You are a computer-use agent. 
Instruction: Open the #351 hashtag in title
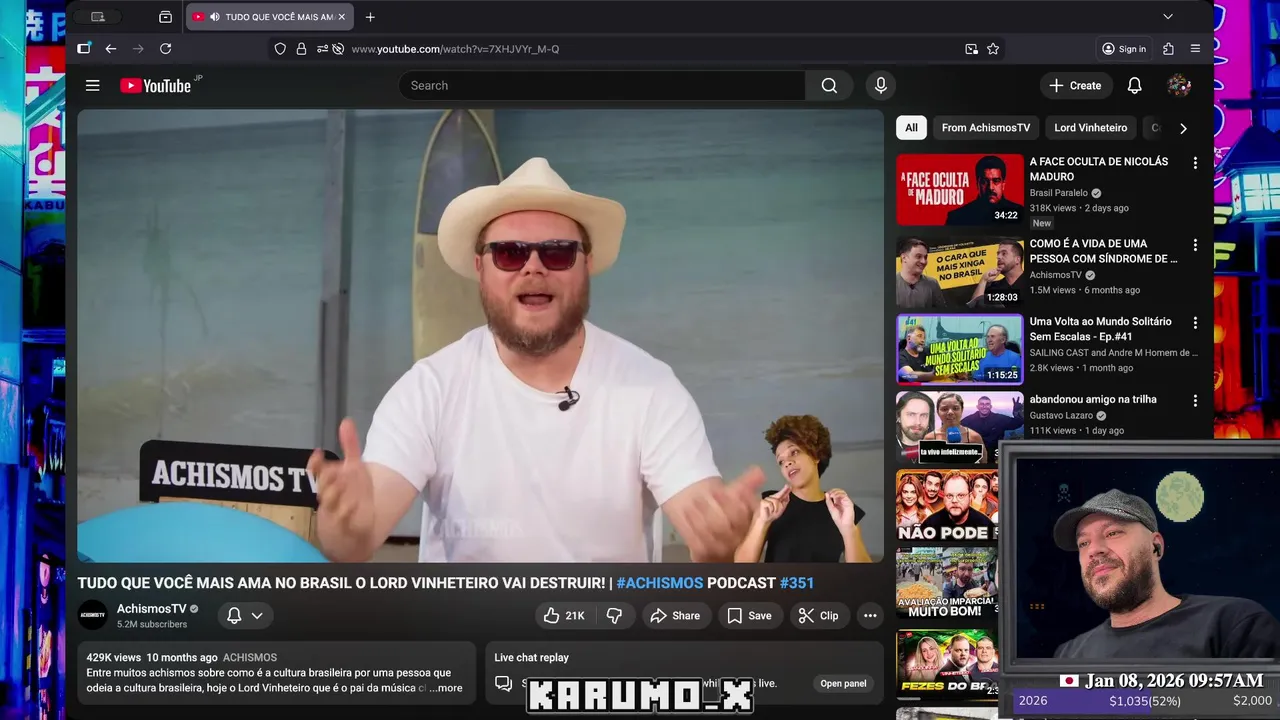(x=797, y=583)
